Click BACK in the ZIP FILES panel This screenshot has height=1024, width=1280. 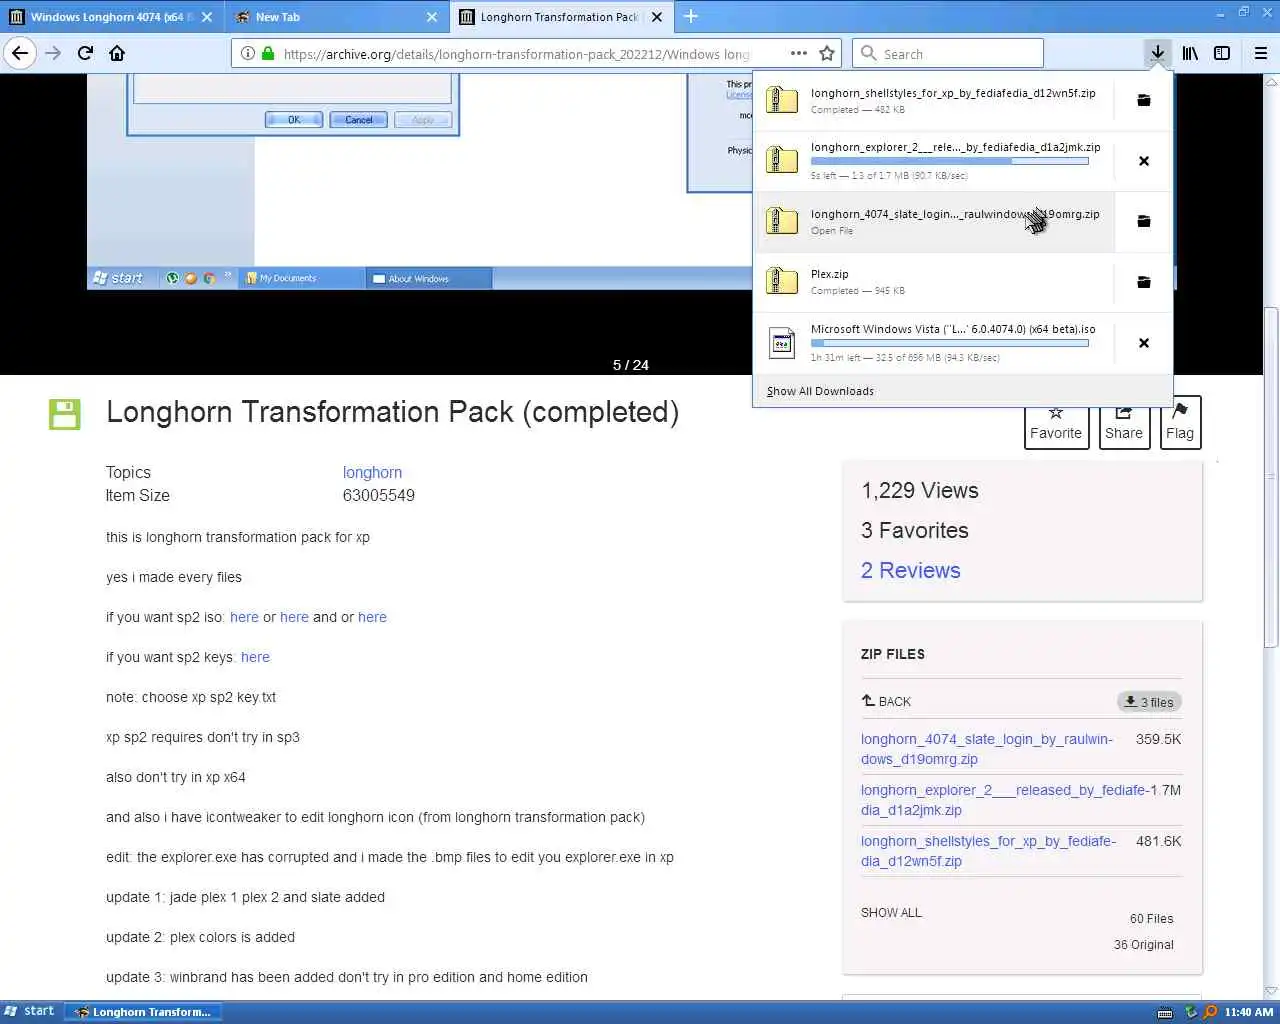886,701
